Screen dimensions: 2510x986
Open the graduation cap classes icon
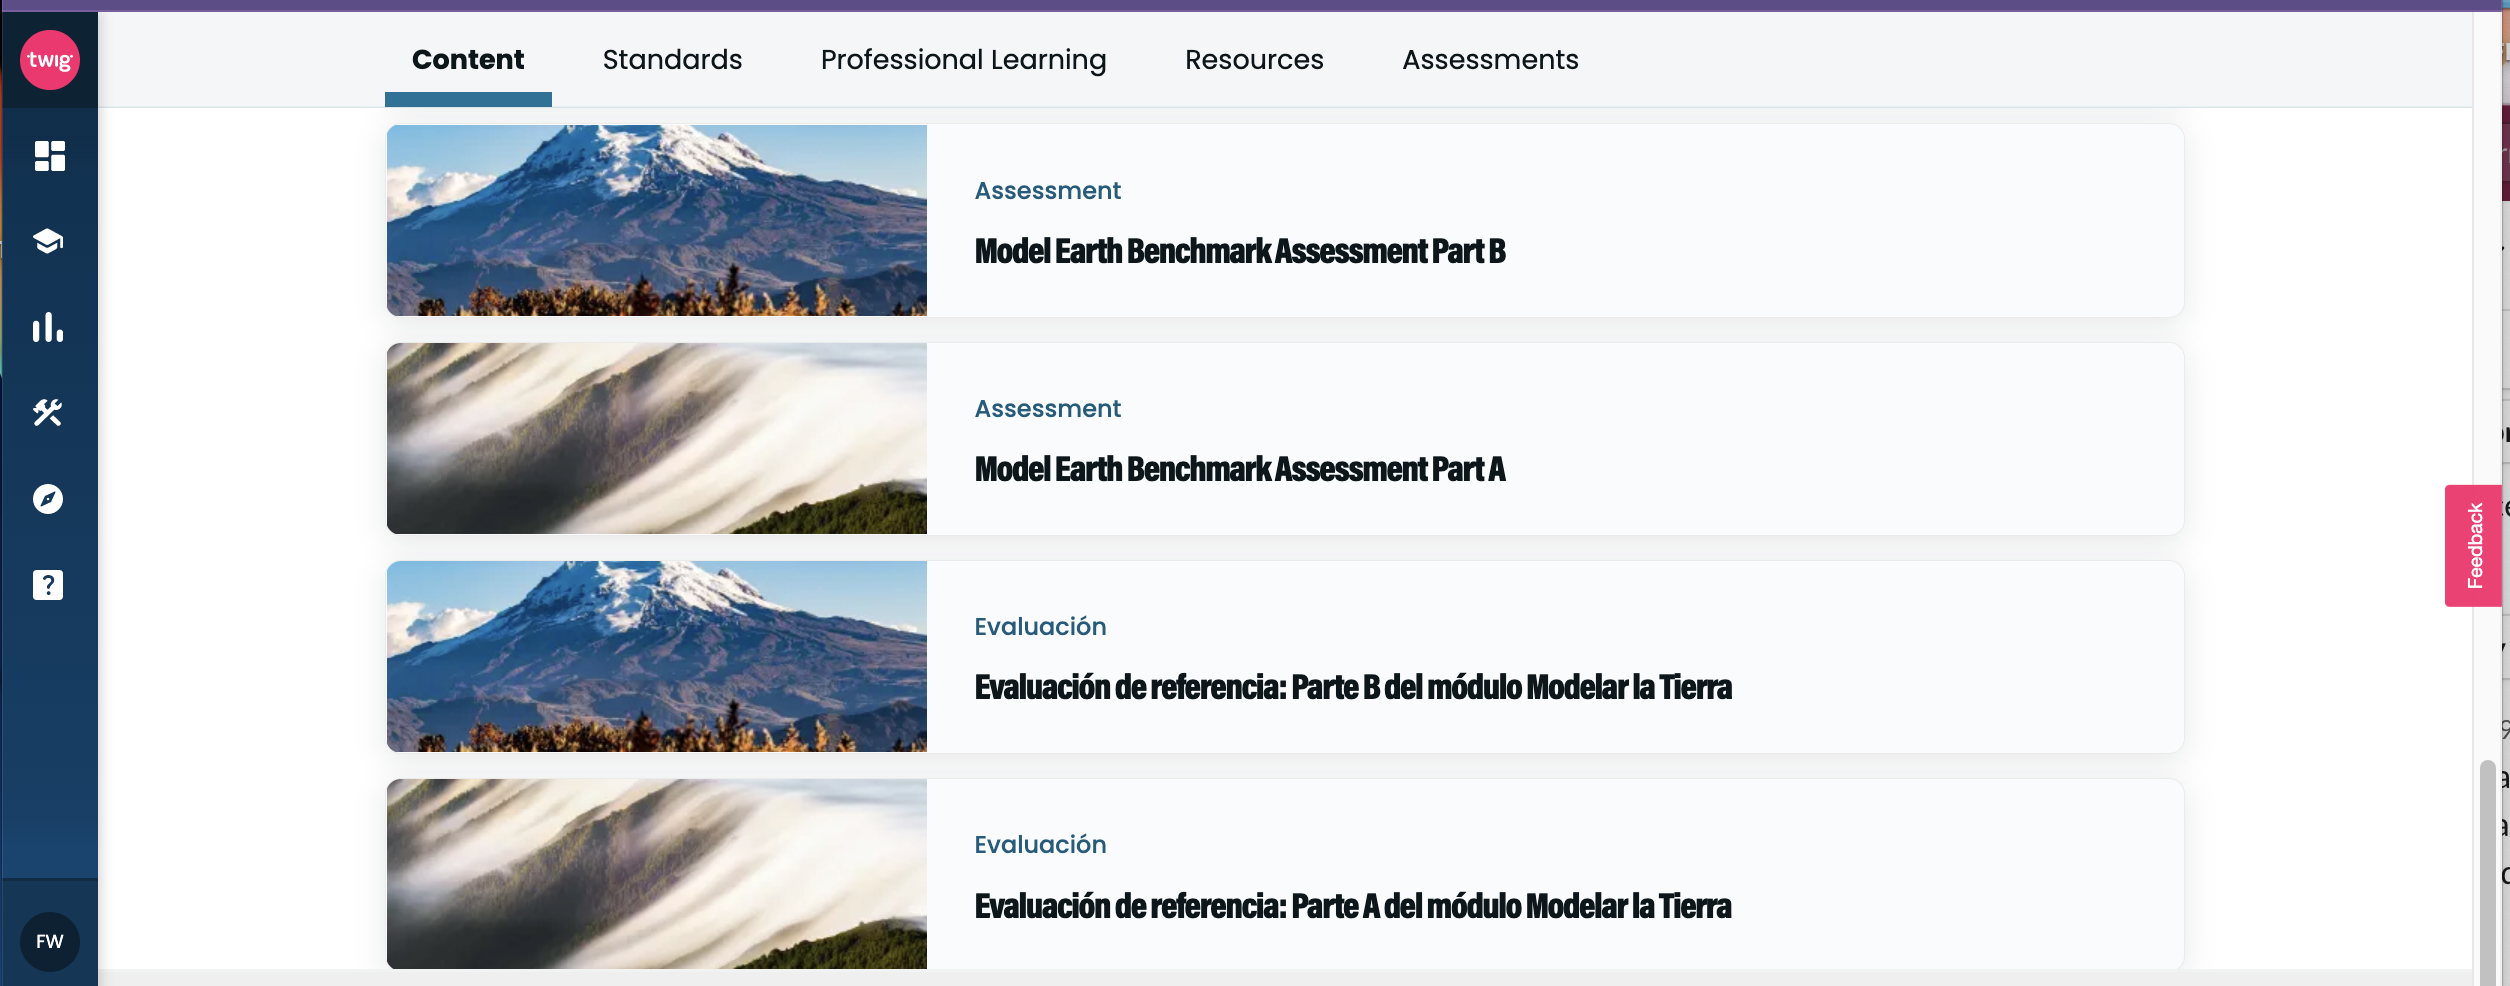point(48,241)
